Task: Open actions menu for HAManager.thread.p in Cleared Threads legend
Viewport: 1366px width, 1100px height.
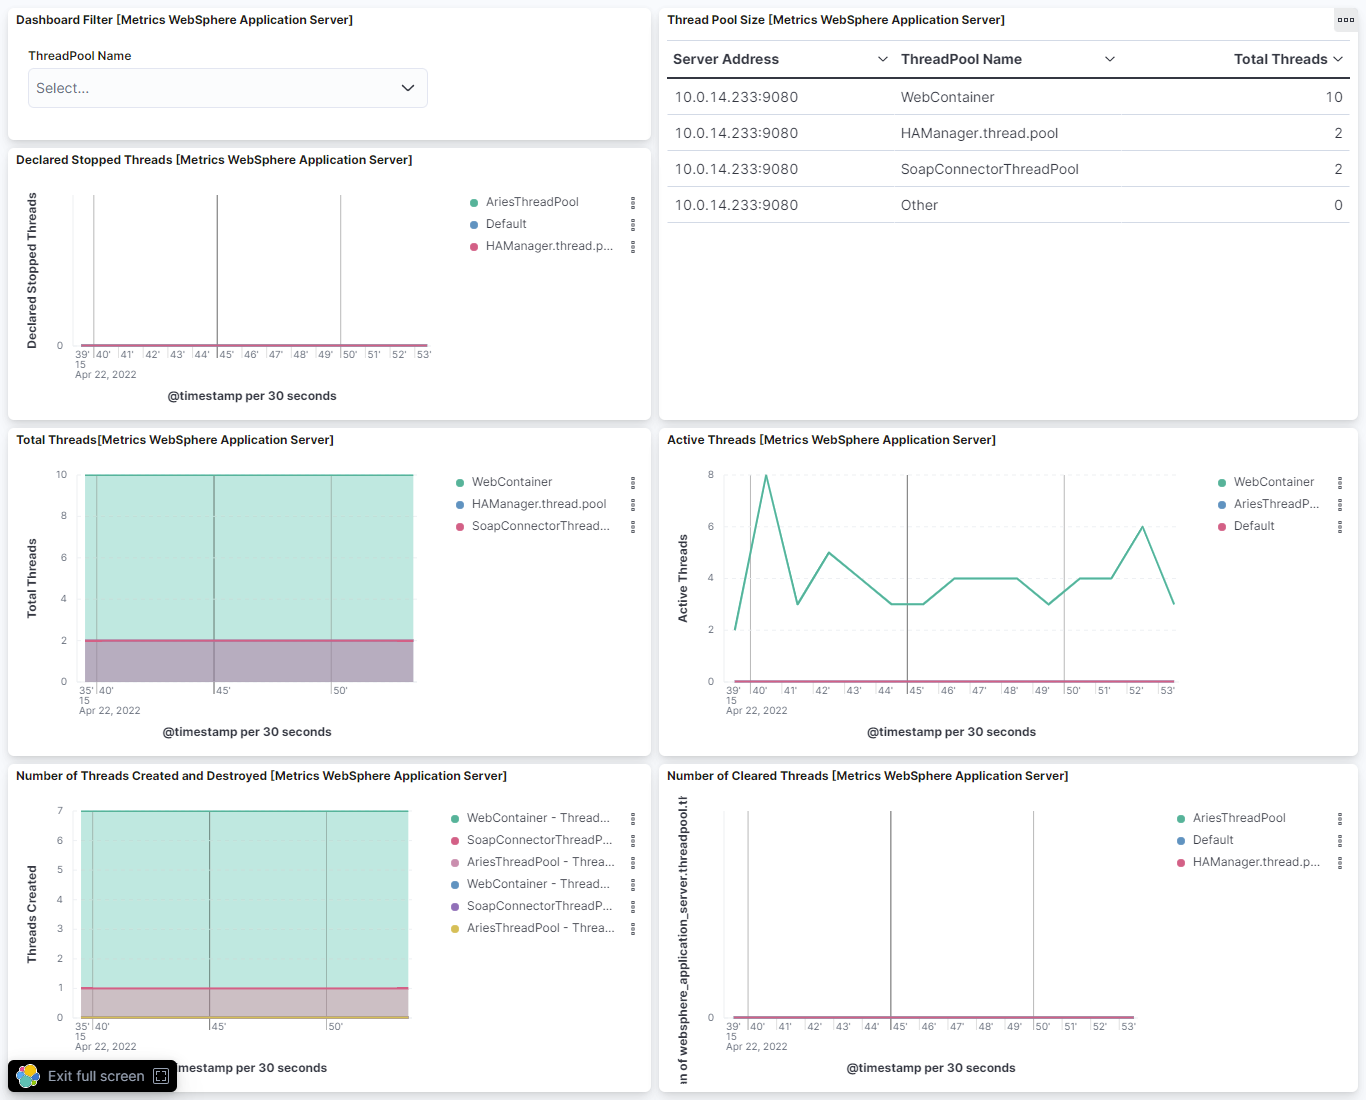Action: (x=1340, y=861)
